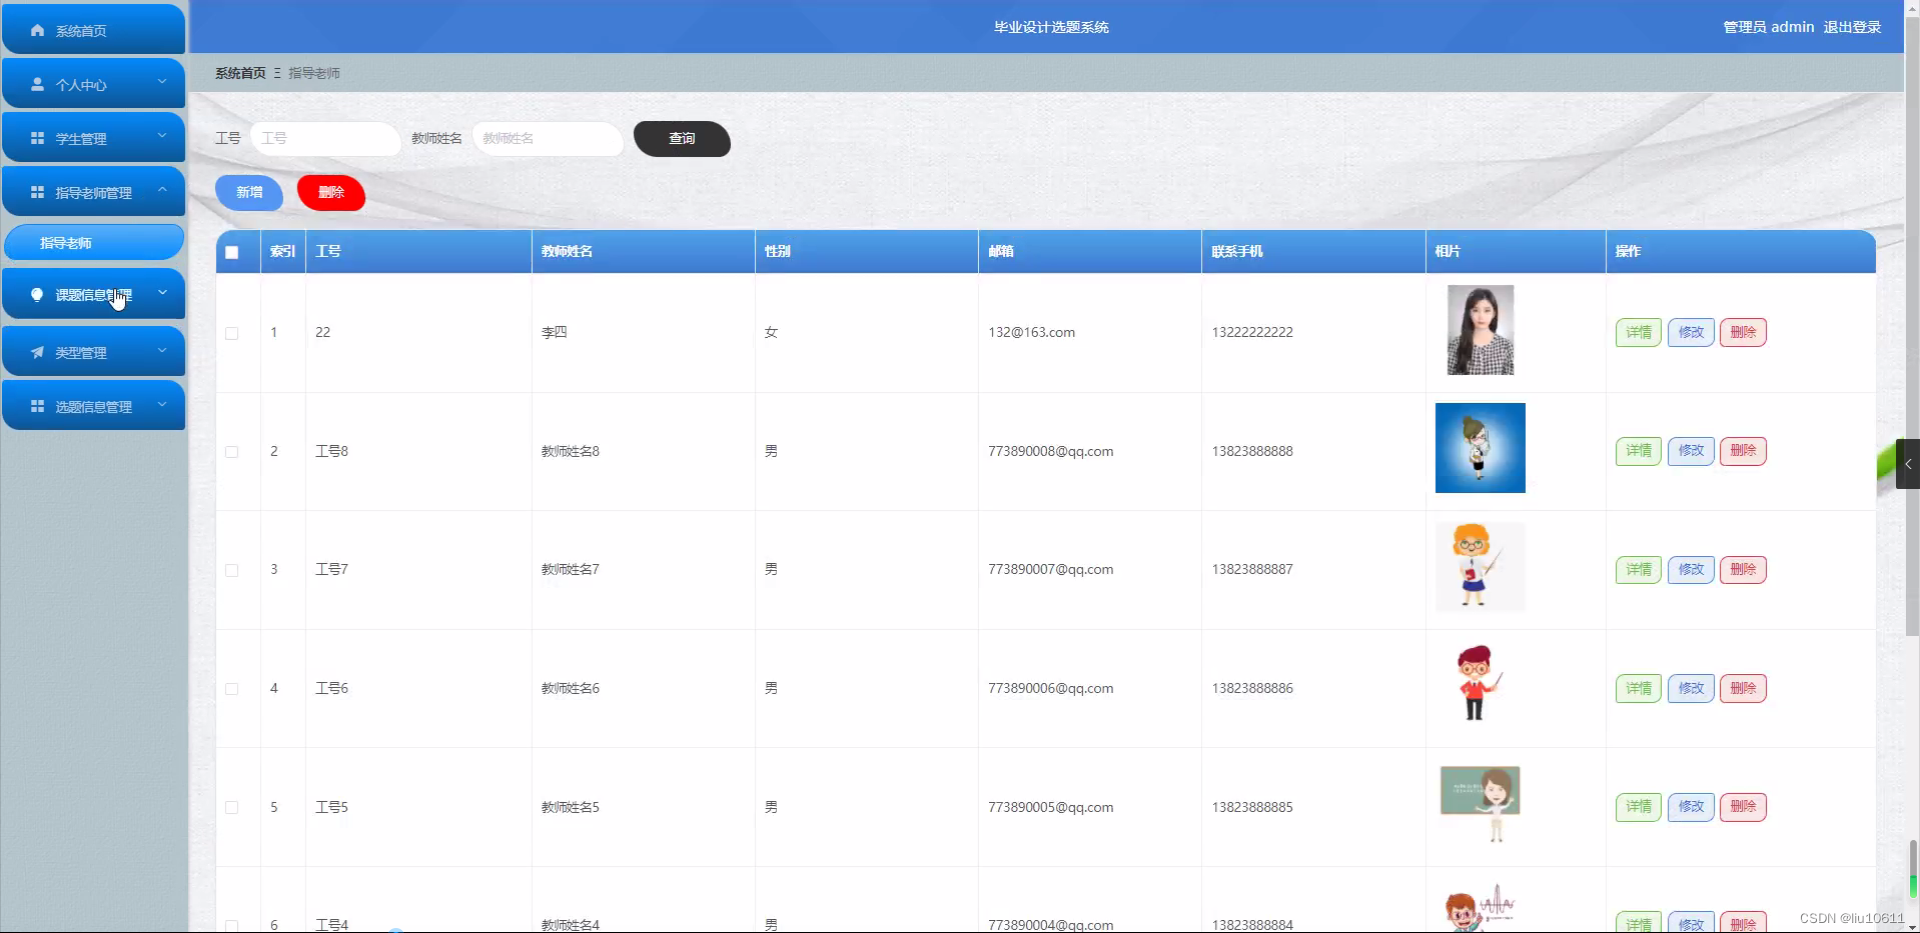Click 修改 for 教师姓名5
Viewport: 1920px width, 933px height.
[1691, 807]
